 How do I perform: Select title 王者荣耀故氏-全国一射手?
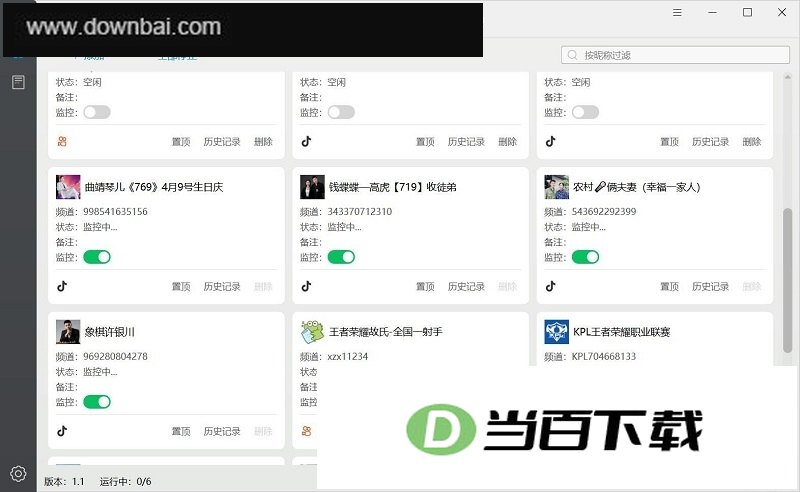[x=386, y=332]
